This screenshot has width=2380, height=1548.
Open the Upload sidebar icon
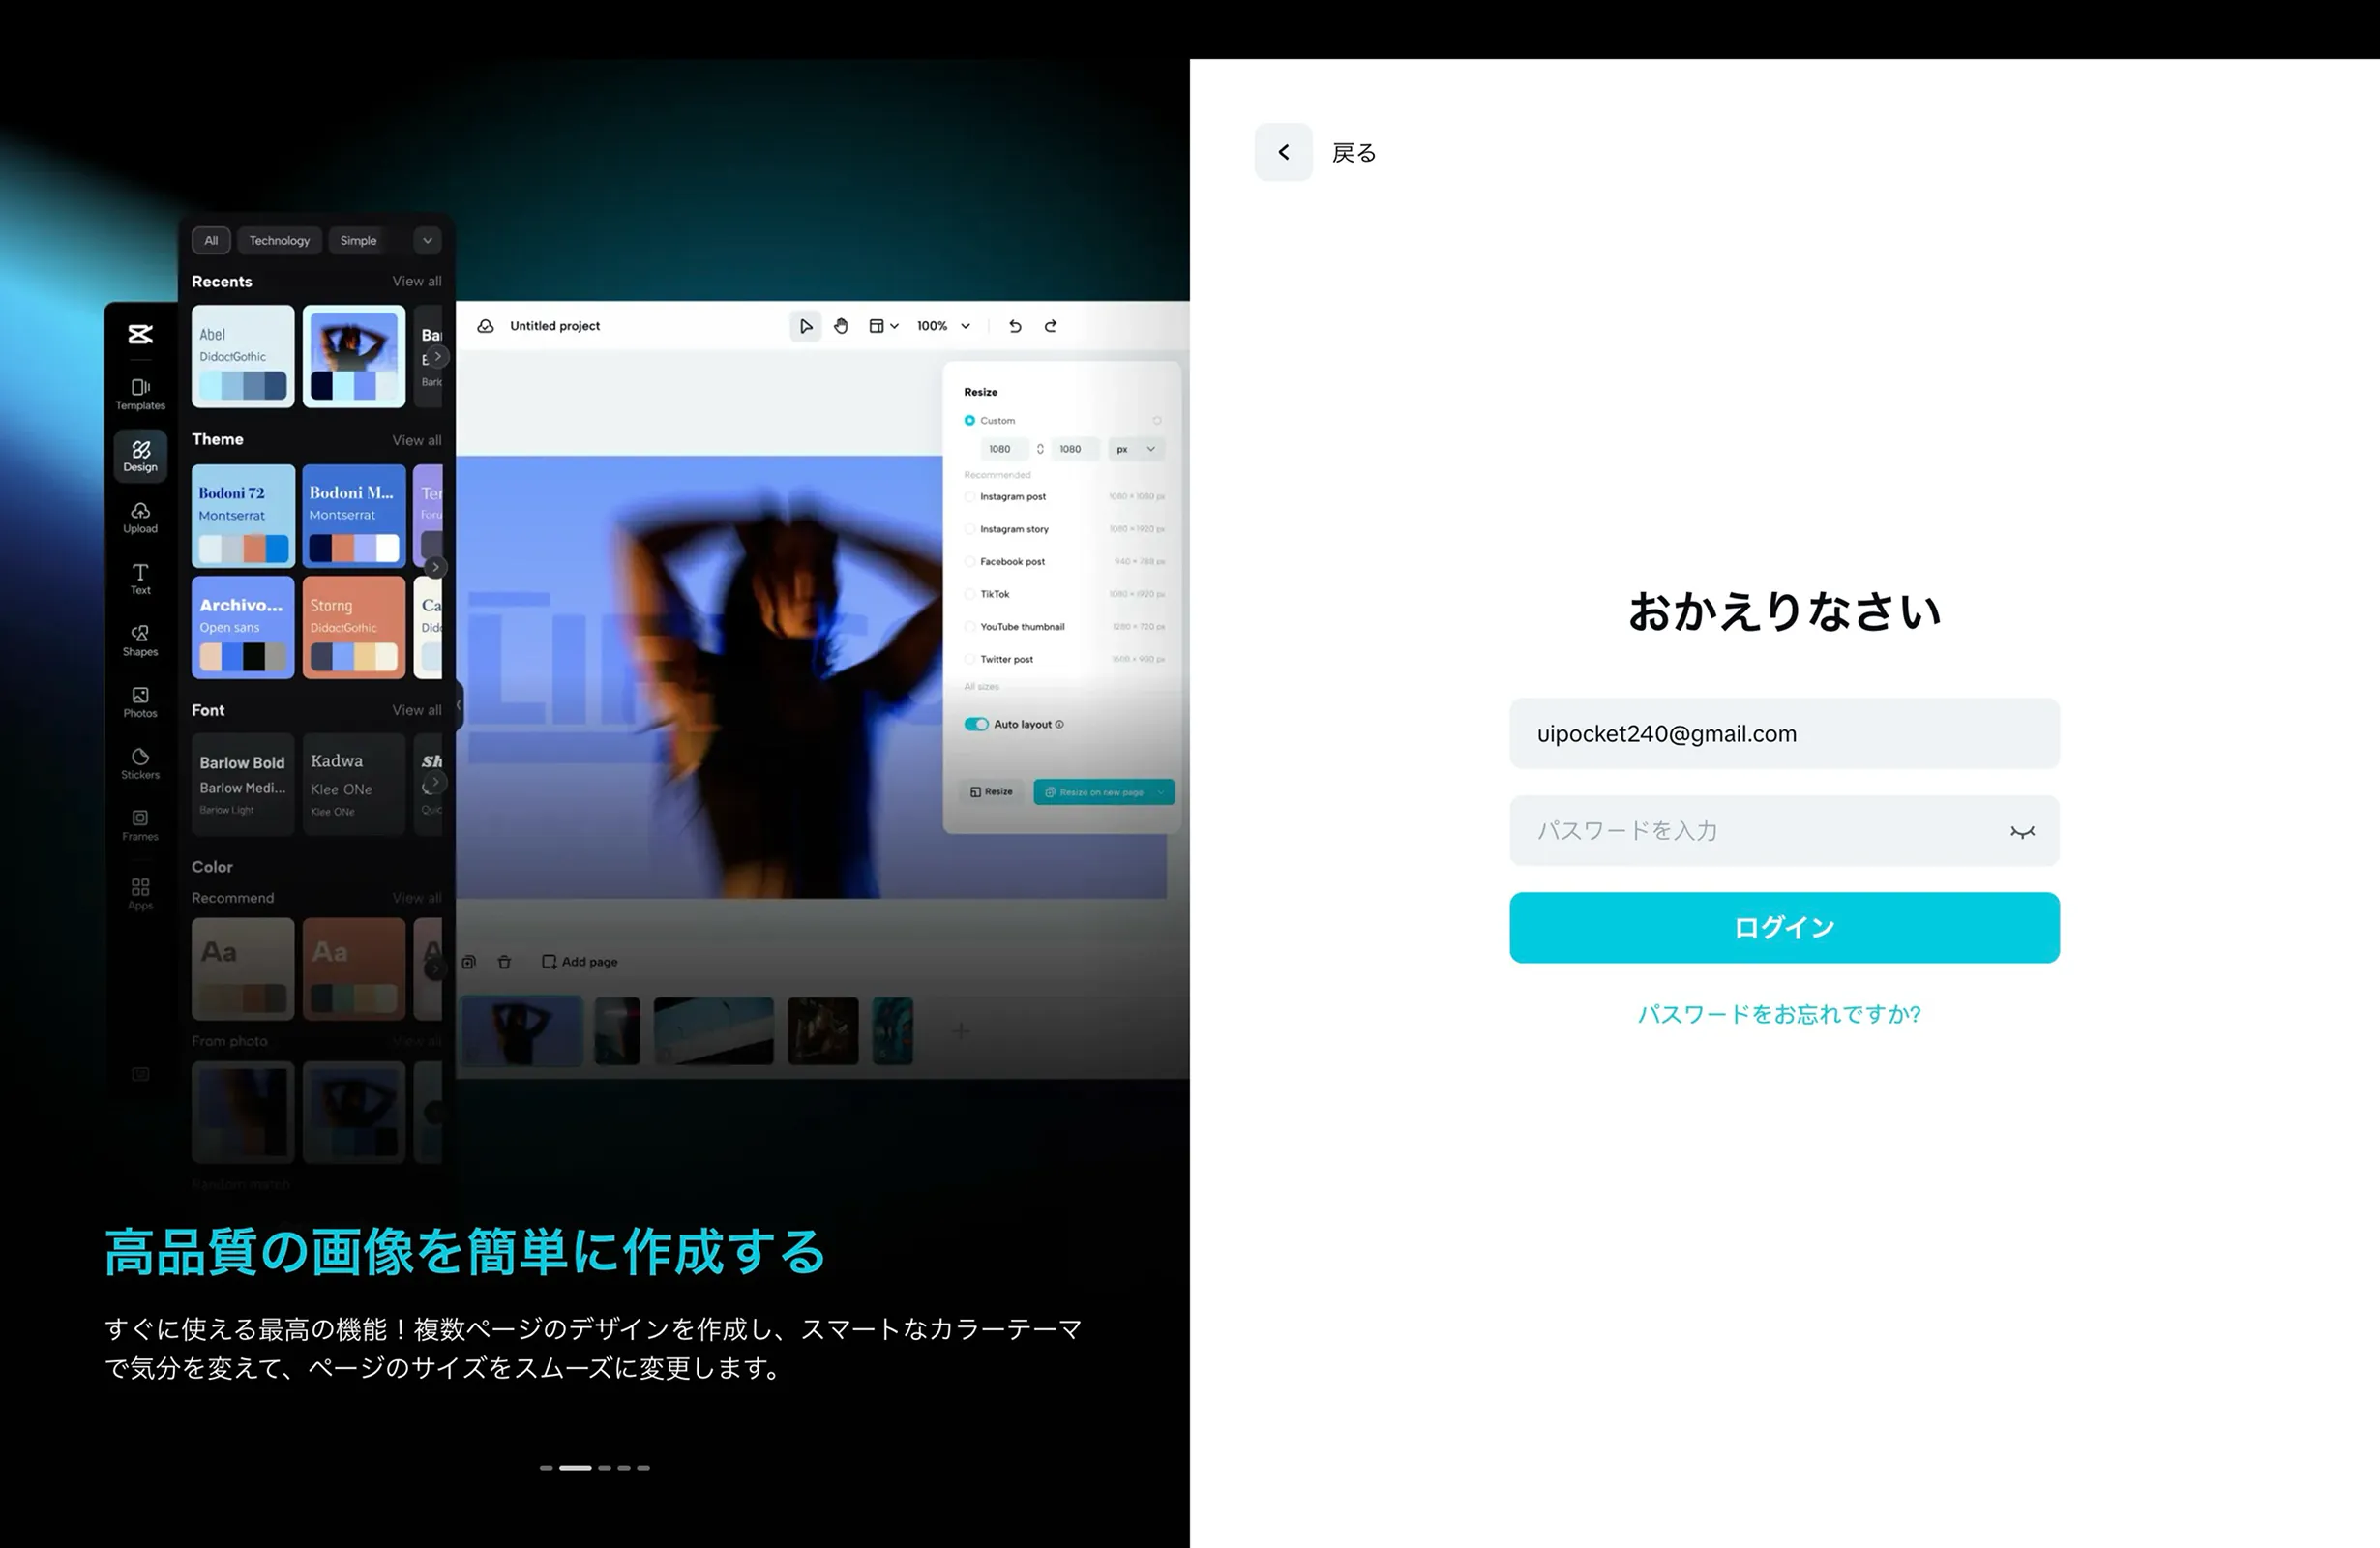[x=140, y=518]
